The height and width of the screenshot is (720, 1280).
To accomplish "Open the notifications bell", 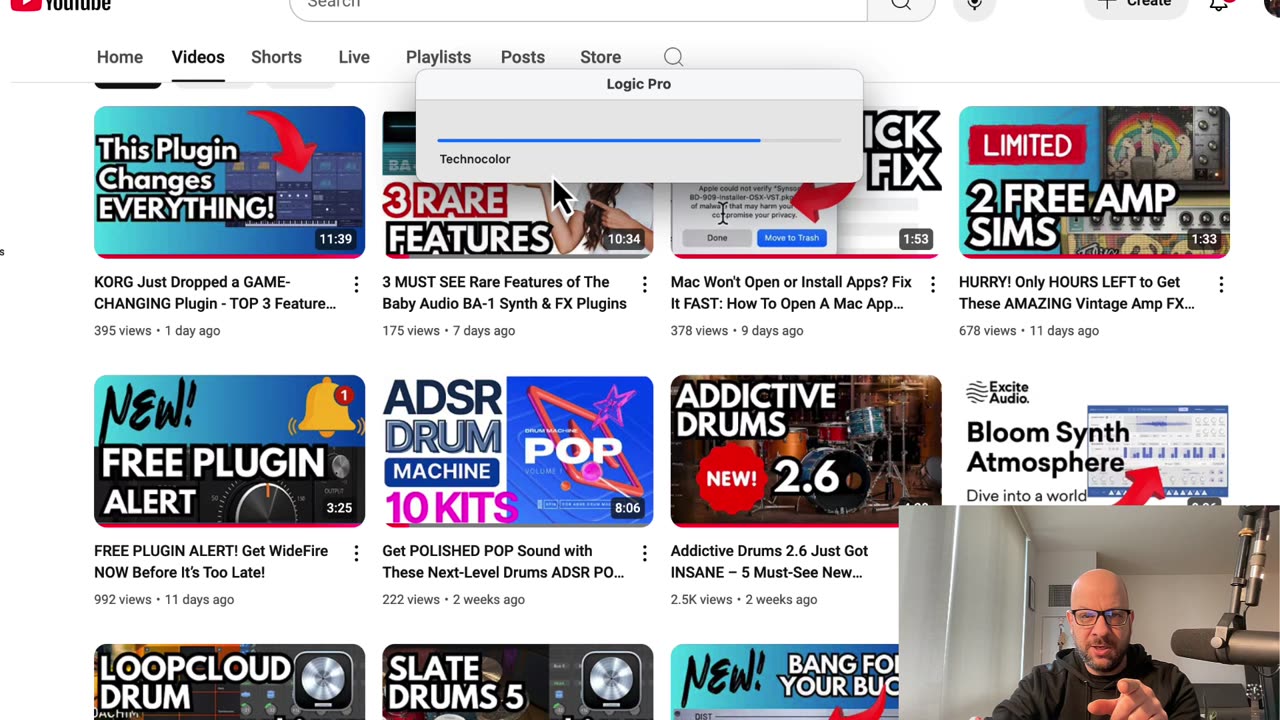I will pos(1219,5).
